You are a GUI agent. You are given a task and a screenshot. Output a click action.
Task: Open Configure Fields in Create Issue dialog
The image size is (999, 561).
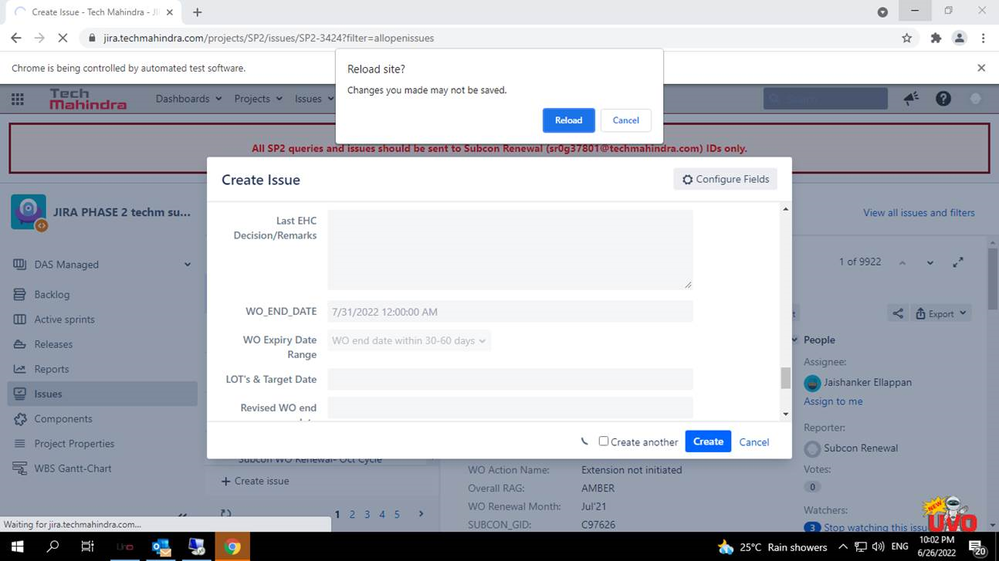pyautogui.click(x=725, y=180)
